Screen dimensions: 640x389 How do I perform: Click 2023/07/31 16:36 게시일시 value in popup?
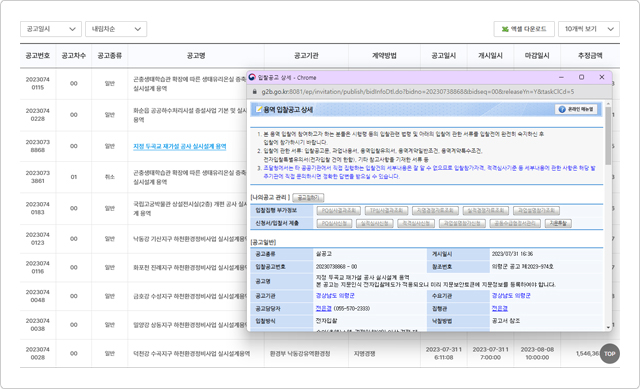(512, 254)
